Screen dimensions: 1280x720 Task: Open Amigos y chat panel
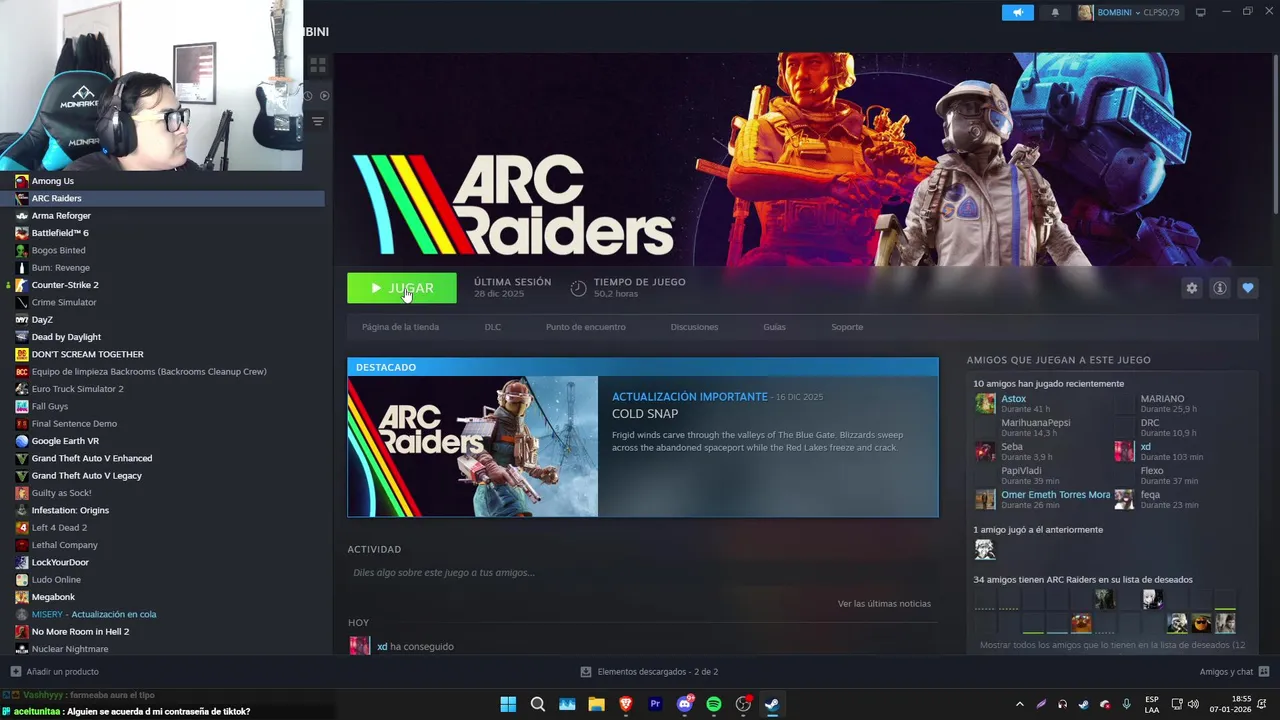coord(1234,672)
